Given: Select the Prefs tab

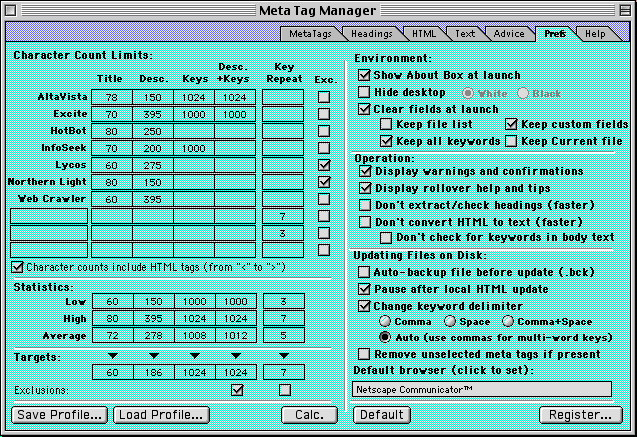Looking at the screenshot, I should click(555, 34).
